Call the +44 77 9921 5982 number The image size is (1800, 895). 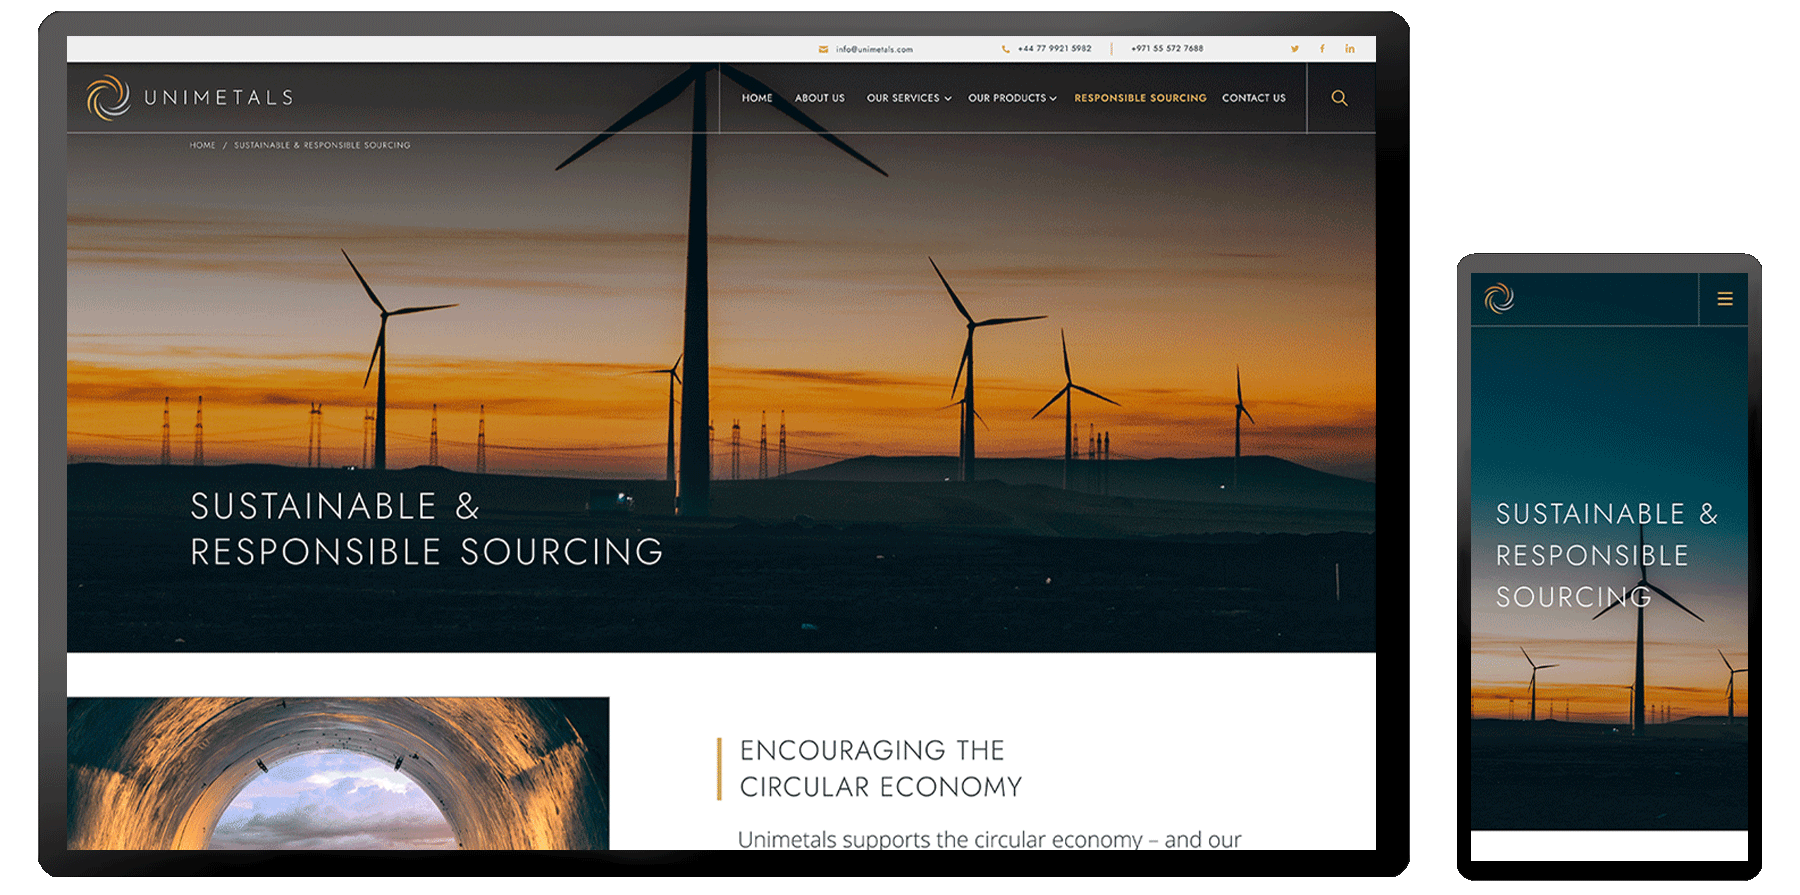point(1054,48)
